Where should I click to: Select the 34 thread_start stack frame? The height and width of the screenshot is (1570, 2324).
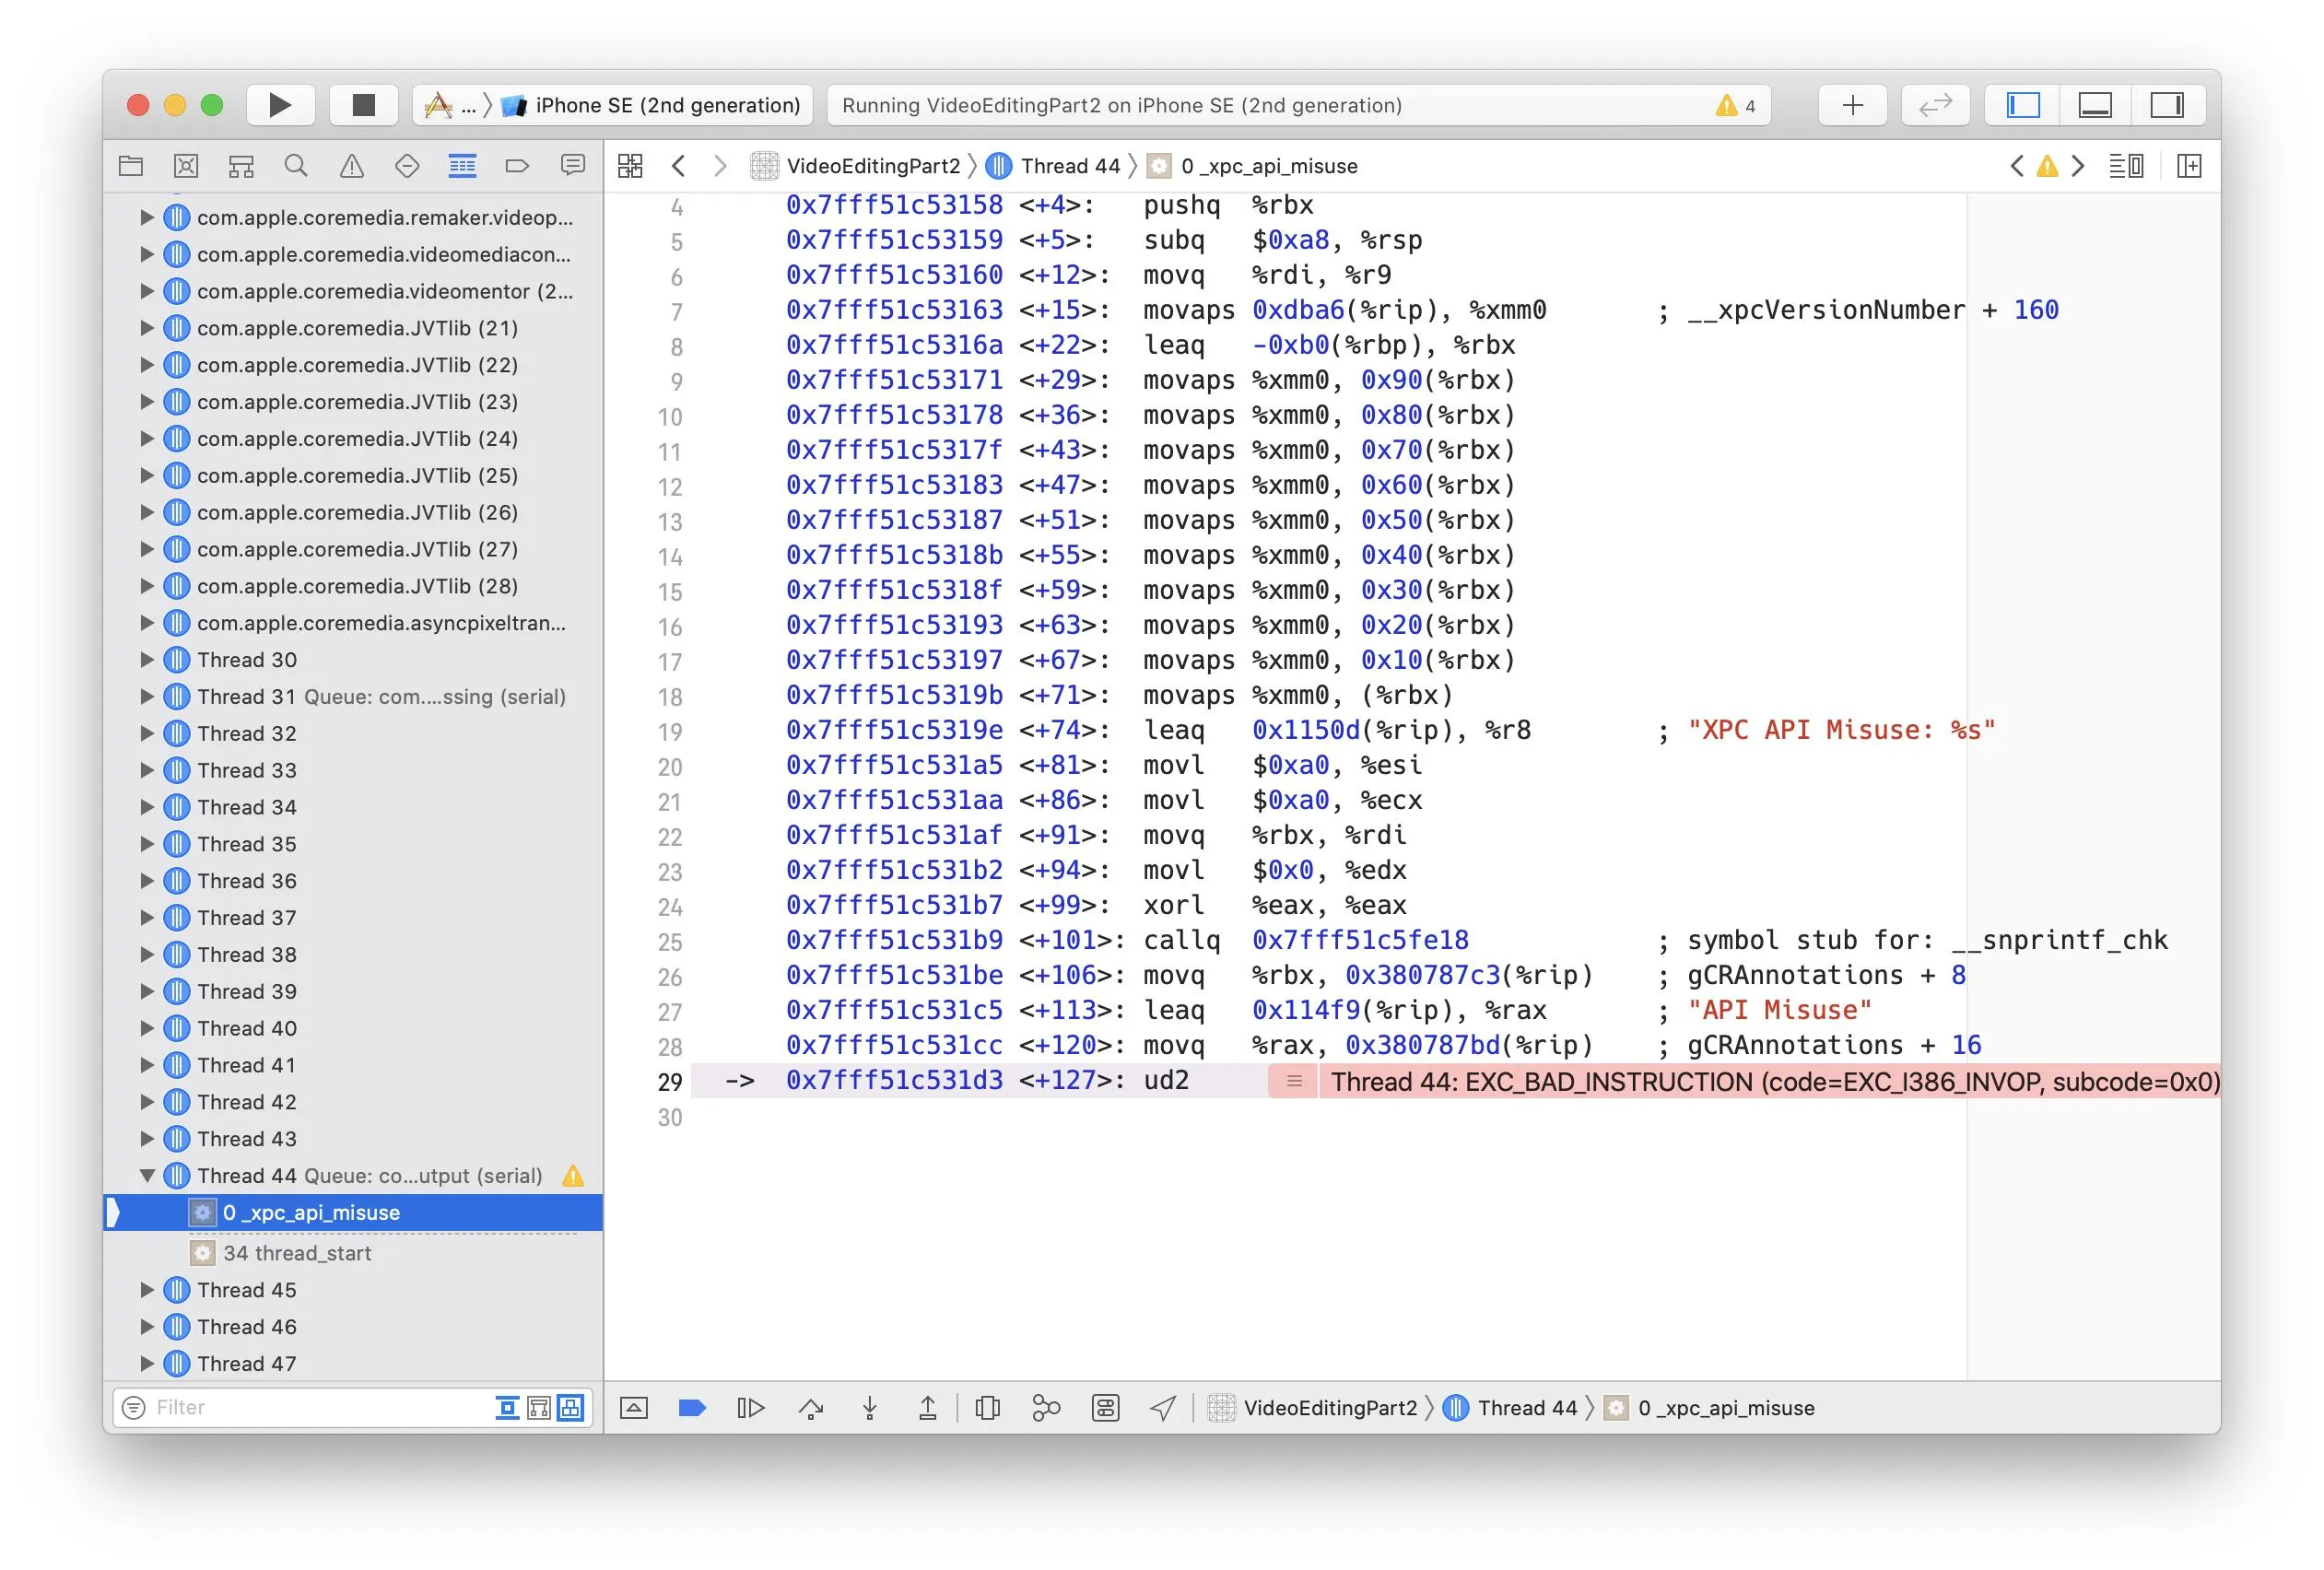(x=297, y=1253)
